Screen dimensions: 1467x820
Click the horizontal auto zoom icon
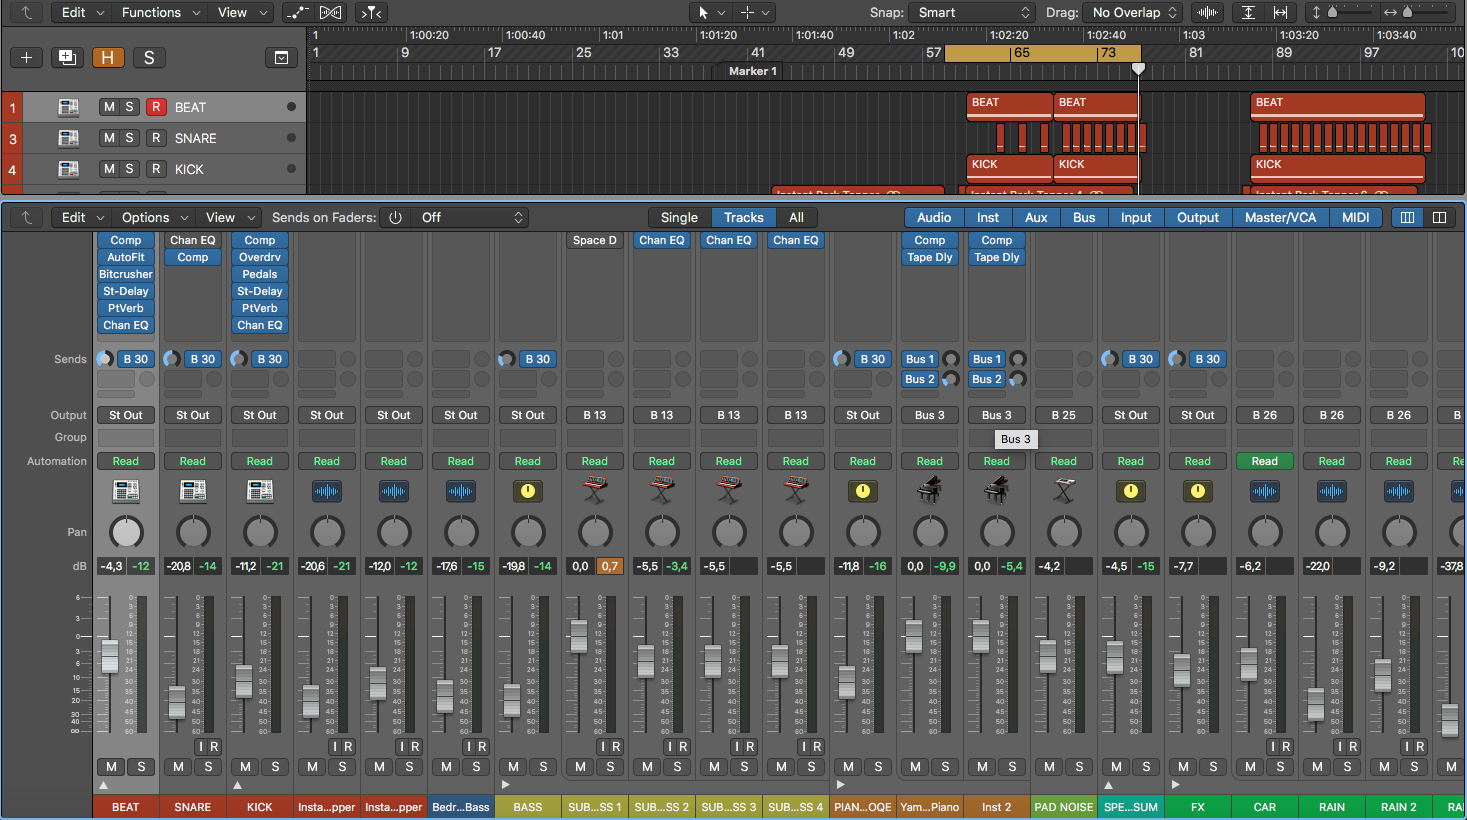[x=1281, y=13]
